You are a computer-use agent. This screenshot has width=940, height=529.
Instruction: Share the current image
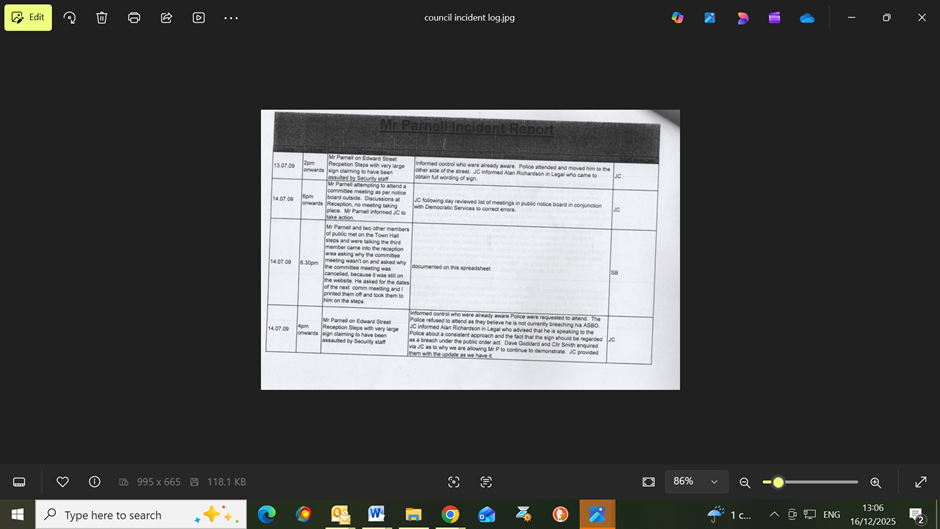166,18
